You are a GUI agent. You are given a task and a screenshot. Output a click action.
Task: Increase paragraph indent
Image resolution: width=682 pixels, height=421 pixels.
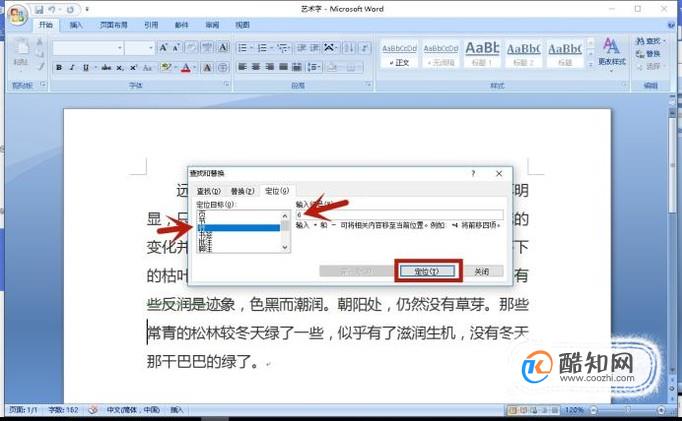coord(315,47)
